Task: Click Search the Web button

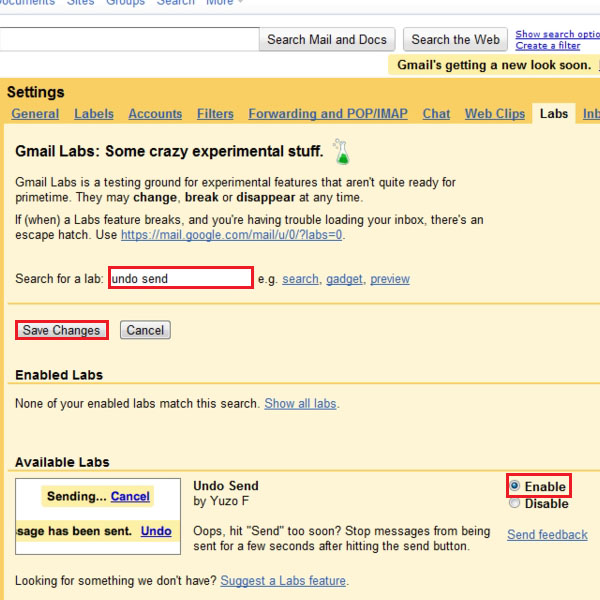Action: [455, 39]
